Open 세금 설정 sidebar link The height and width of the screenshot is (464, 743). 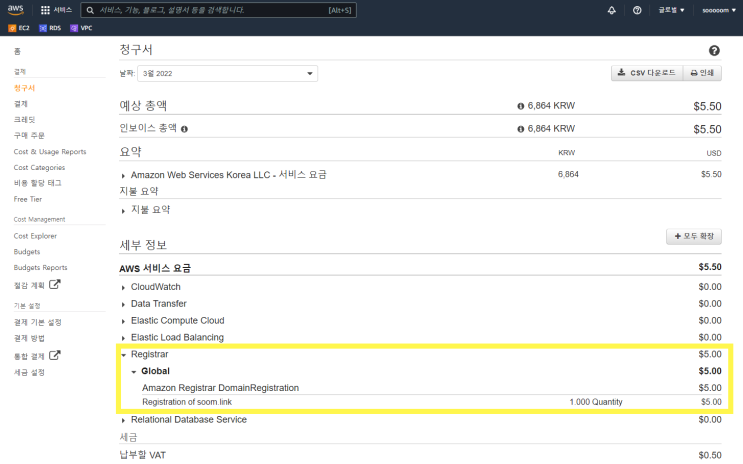pyautogui.click(x=29, y=373)
